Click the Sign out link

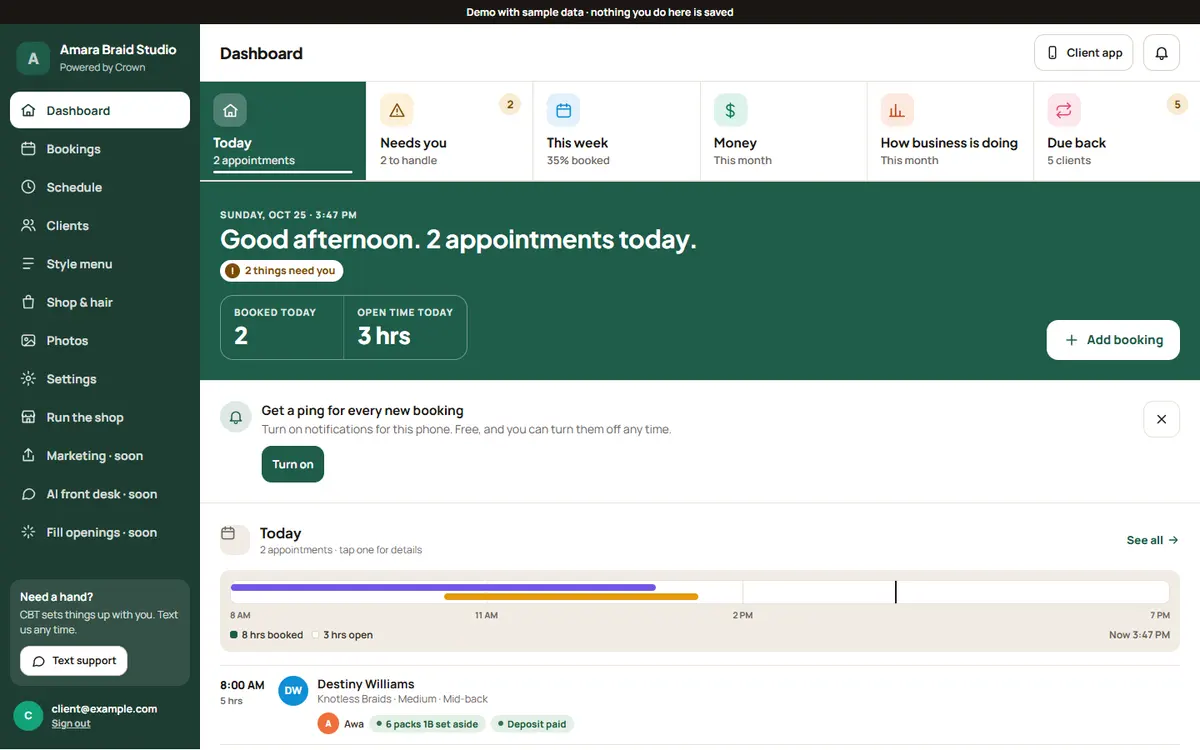(x=71, y=723)
